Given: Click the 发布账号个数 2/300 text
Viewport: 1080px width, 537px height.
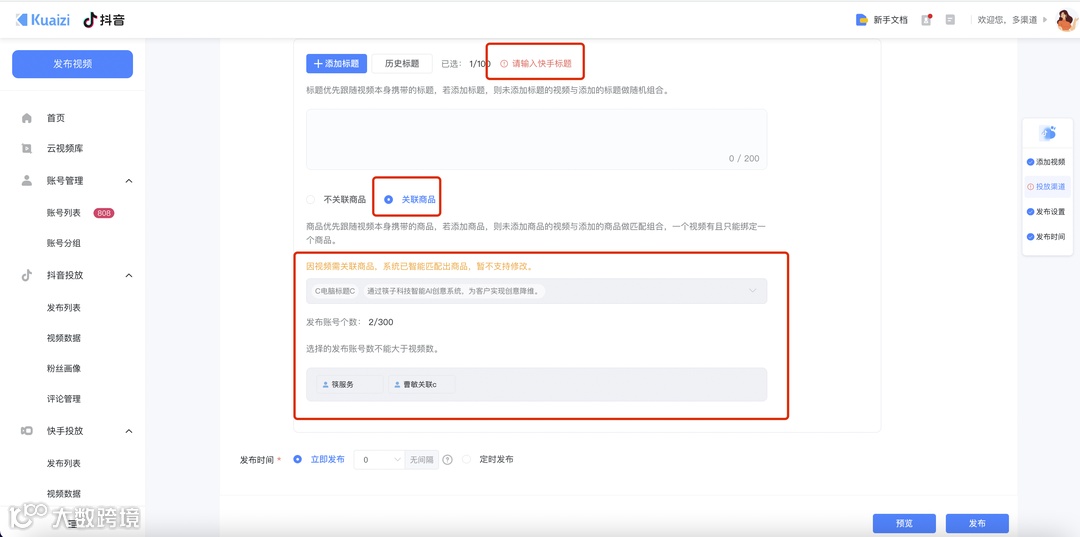Looking at the screenshot, I should (350, 322).
